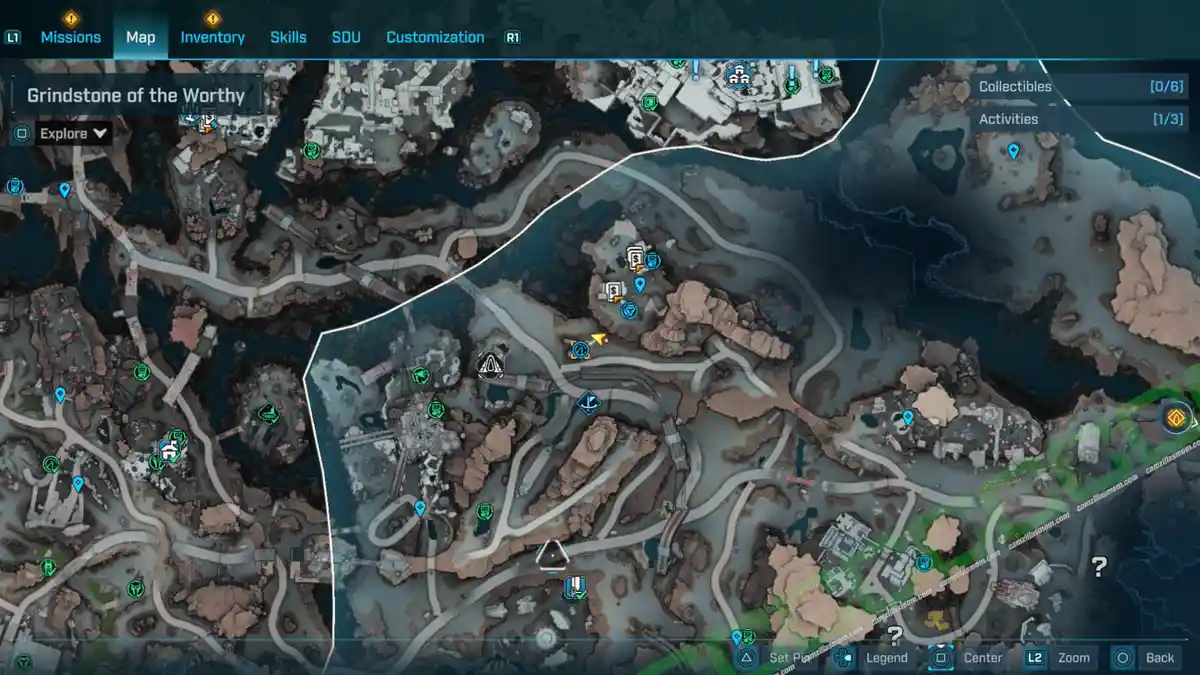
Task: Select the gold diamond objective marker
Action: pos(1178,416)
